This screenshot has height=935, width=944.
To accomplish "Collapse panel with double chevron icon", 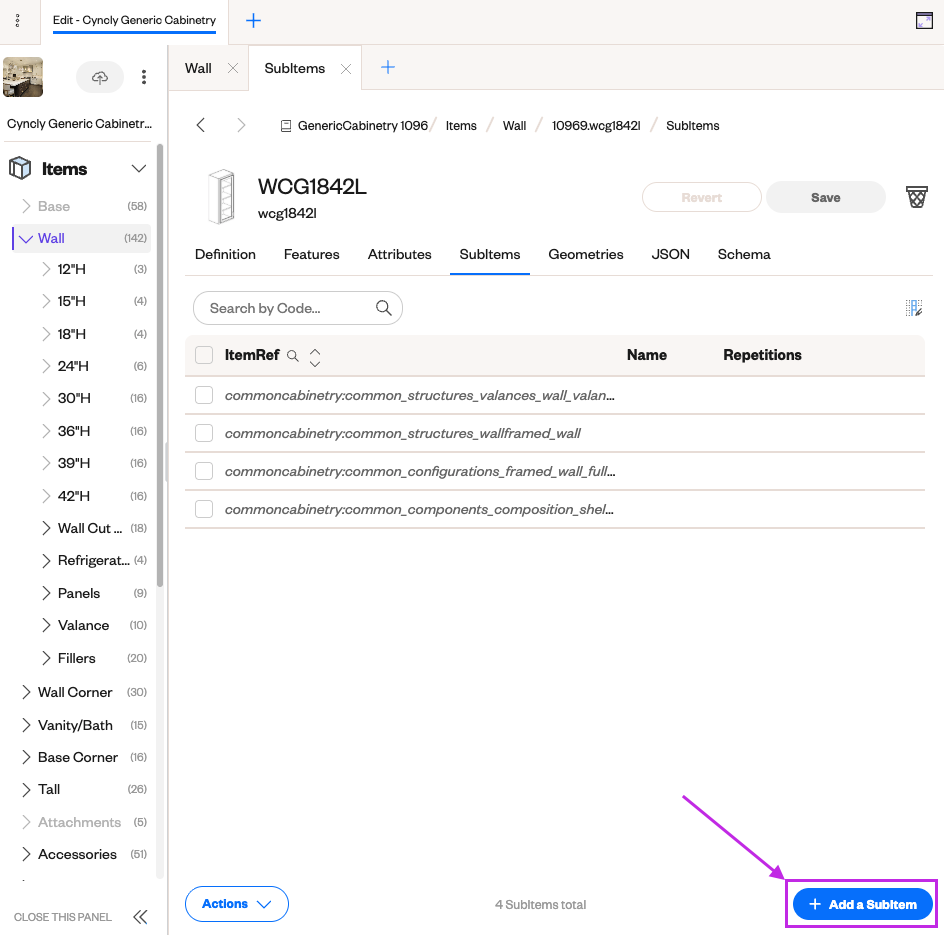I will [140, 916].
